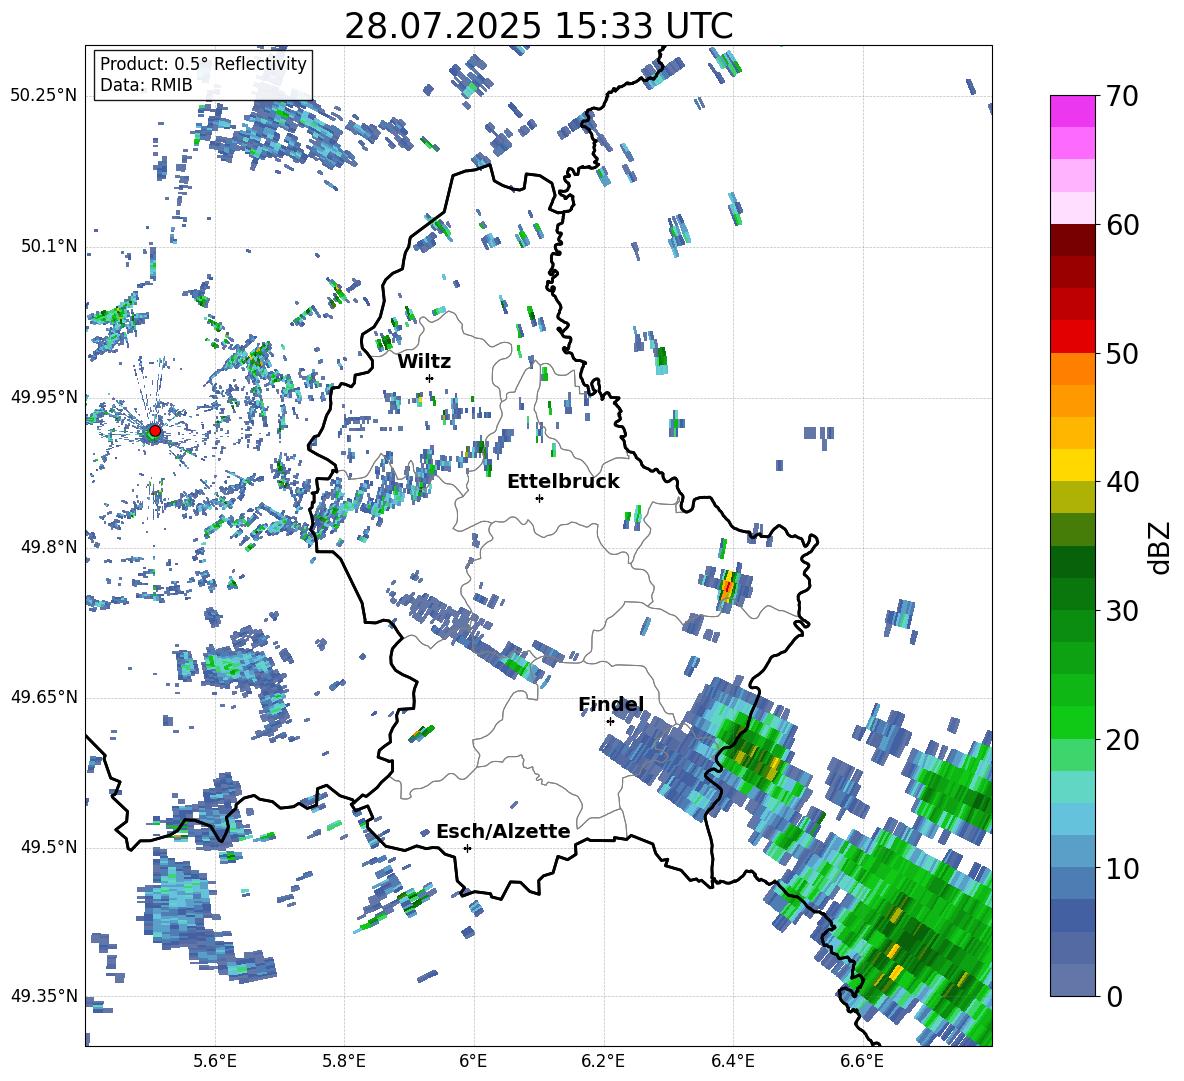Click the 5.8°E longitude label
The image size is (1184, 1081).
[344, 1061]
